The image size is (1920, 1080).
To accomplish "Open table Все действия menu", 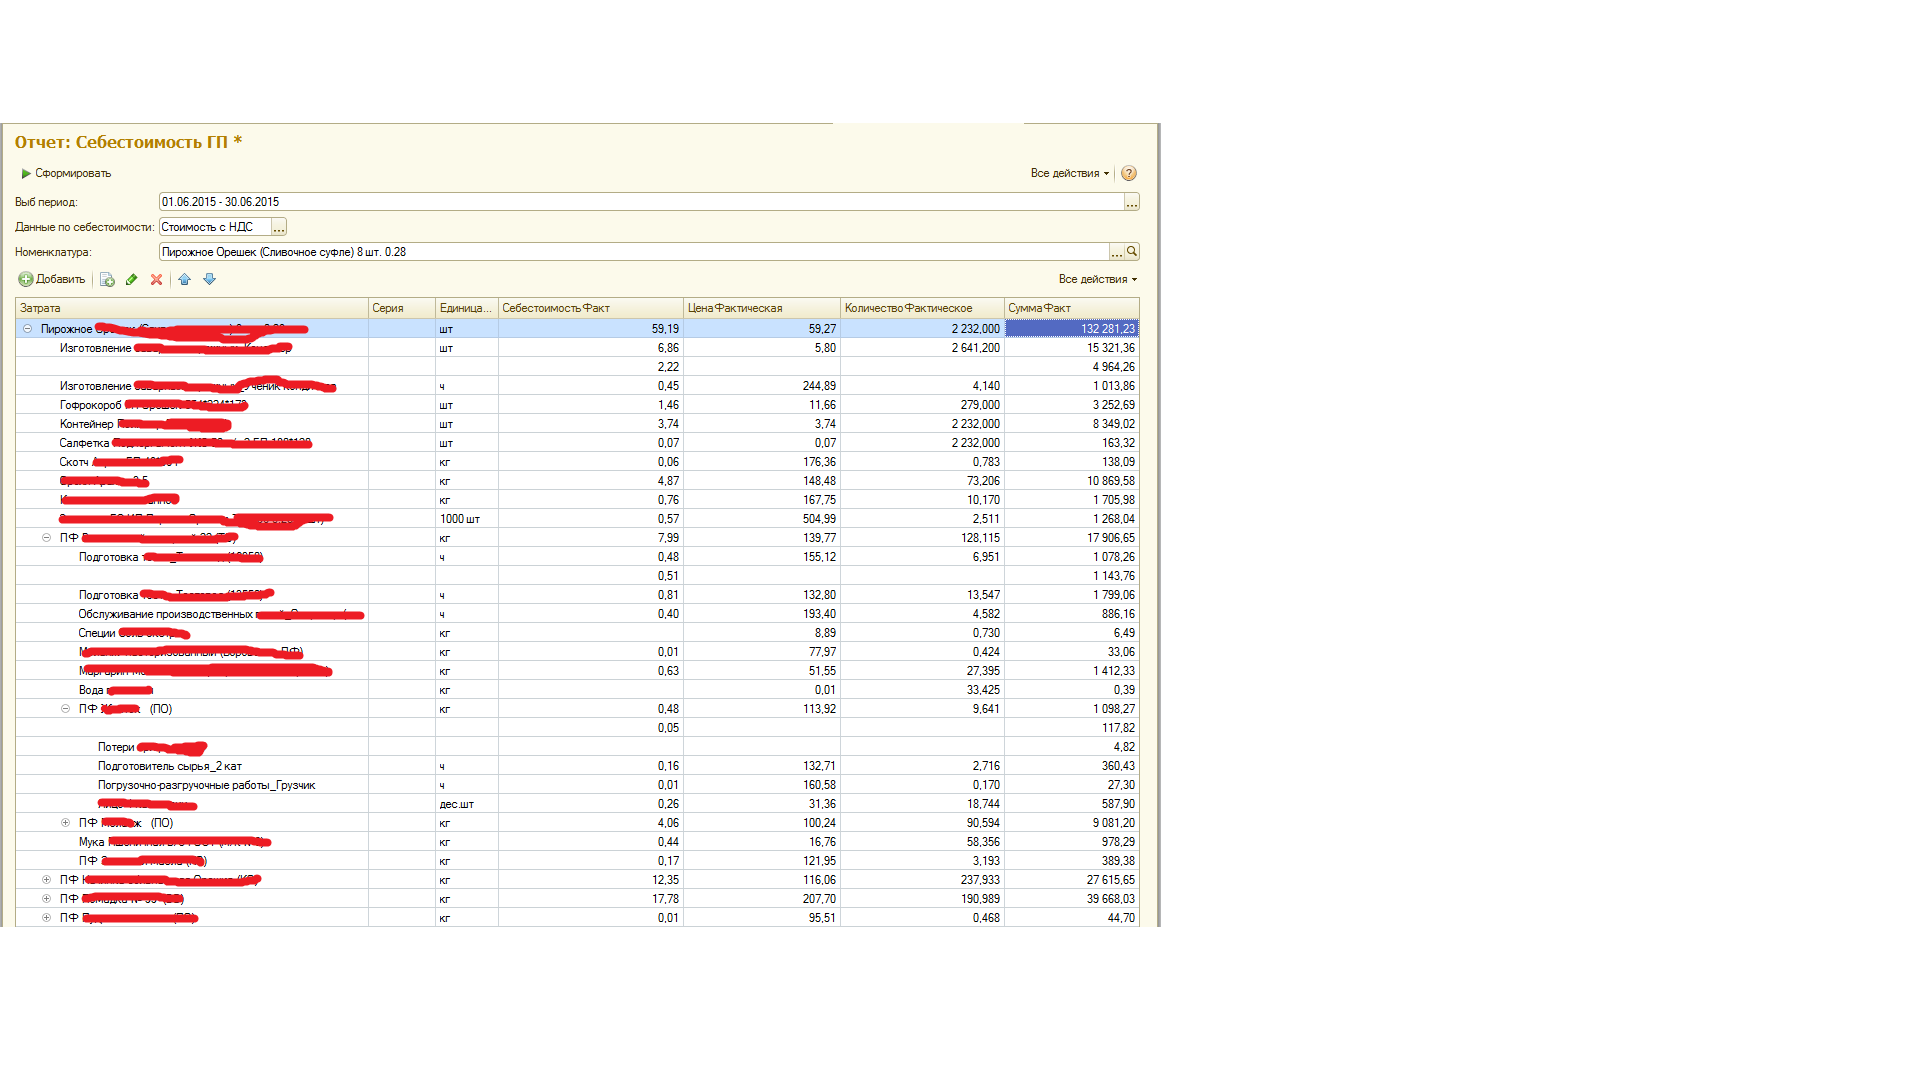I will tap(1097, 280).
